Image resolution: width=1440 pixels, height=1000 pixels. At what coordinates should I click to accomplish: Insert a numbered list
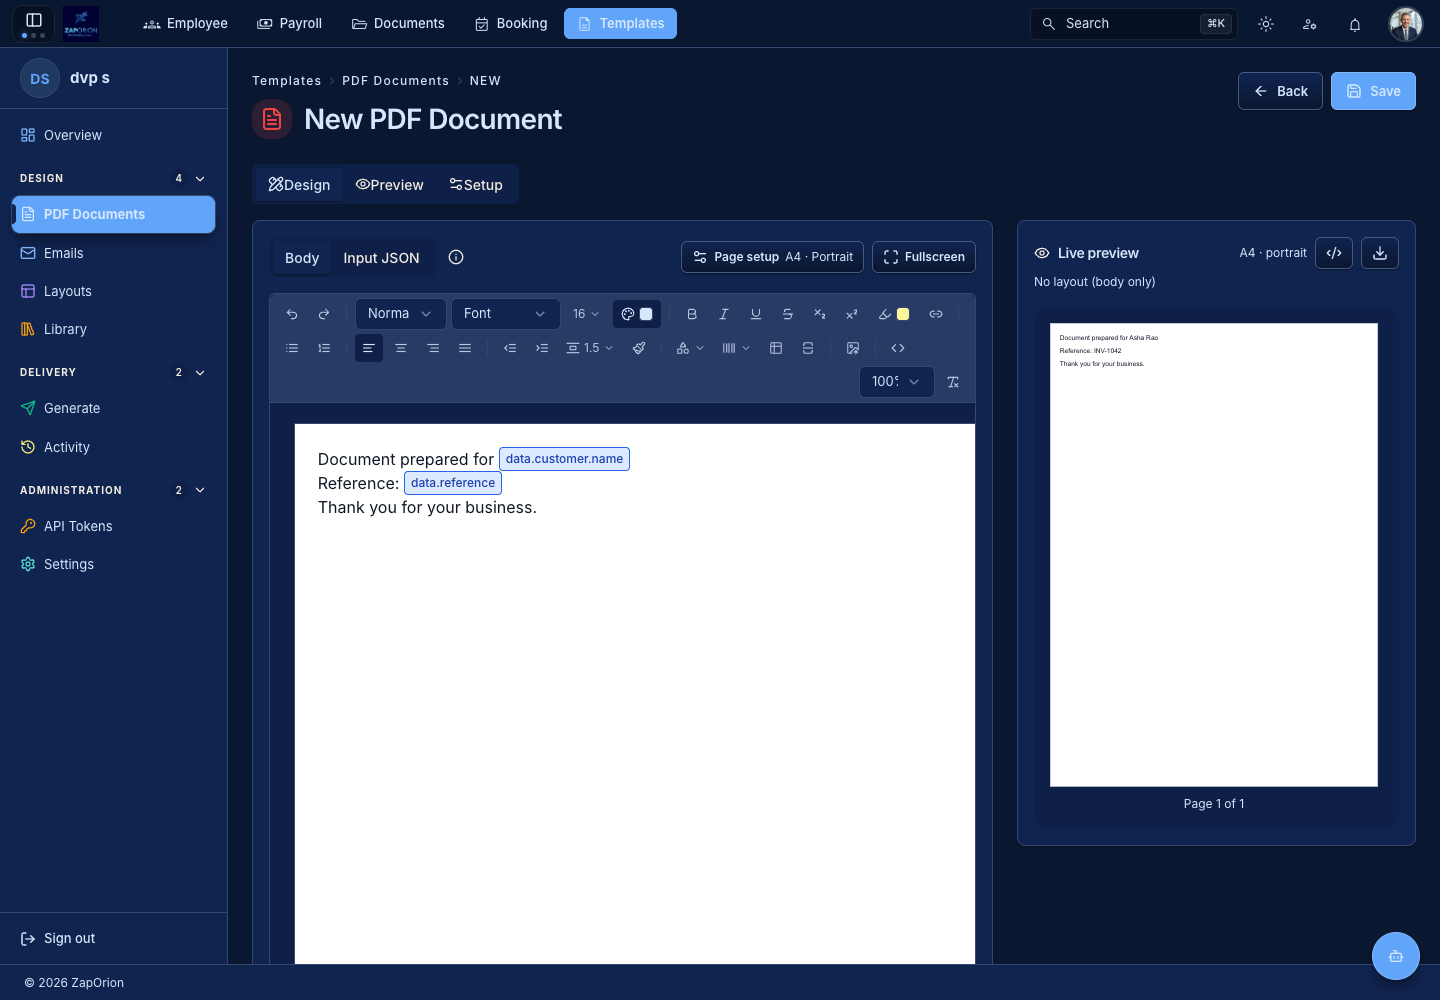click(324, 348)
